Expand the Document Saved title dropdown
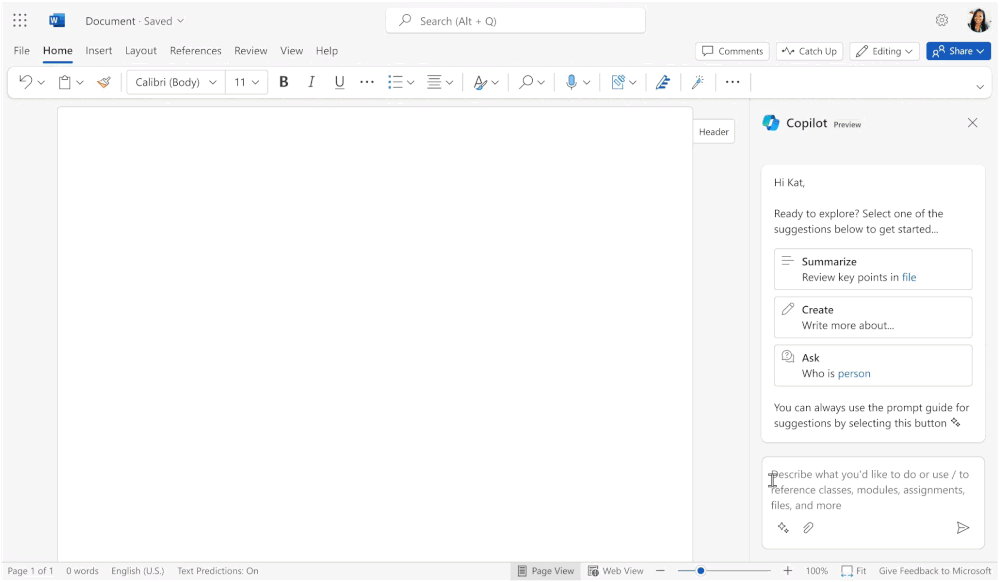Viewport: 999px width, 582px height. click(x=134, y=21)
